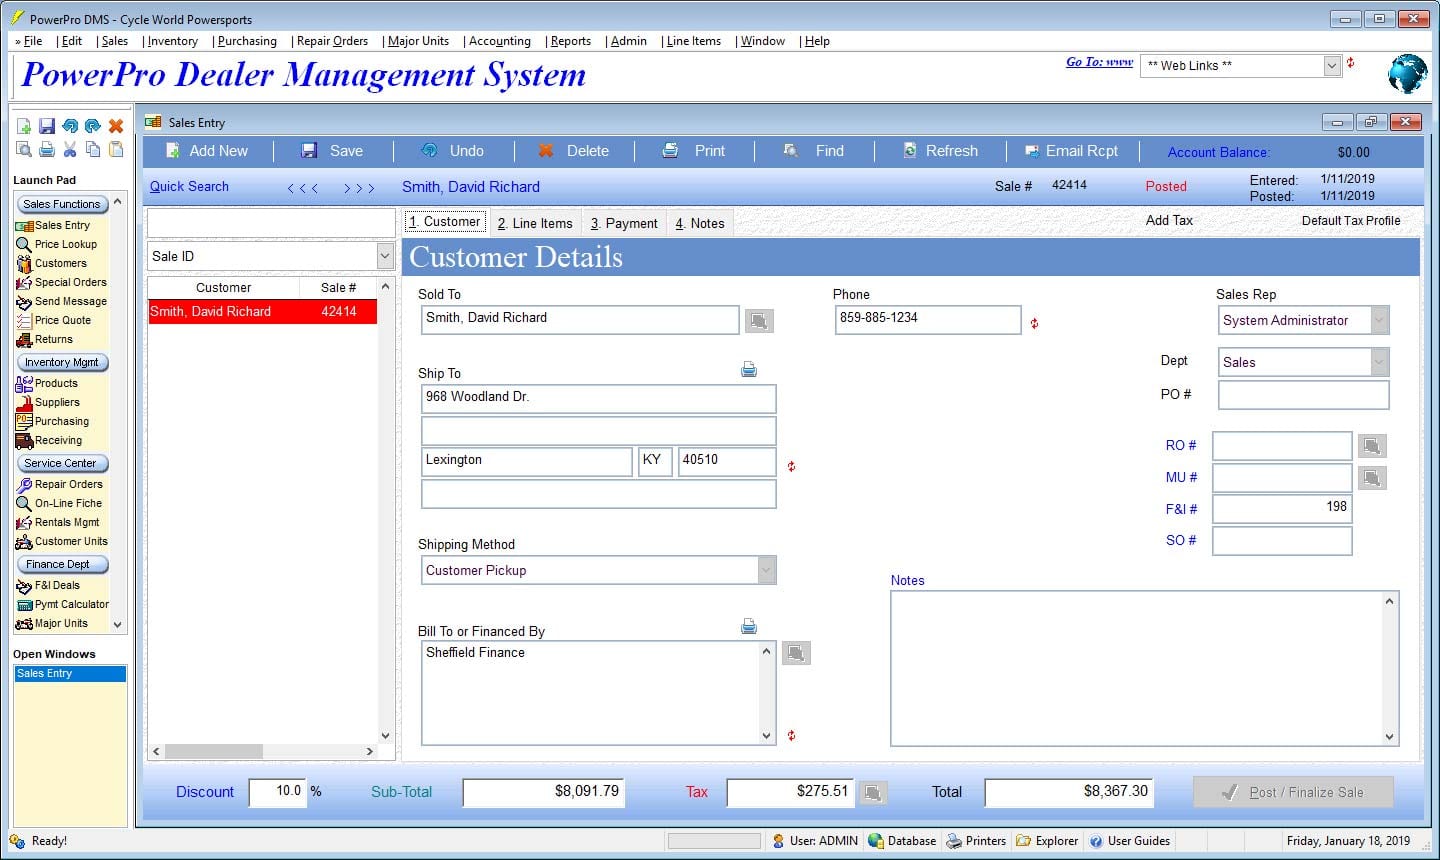Click the Email Rcpt button

point(1071,151)
